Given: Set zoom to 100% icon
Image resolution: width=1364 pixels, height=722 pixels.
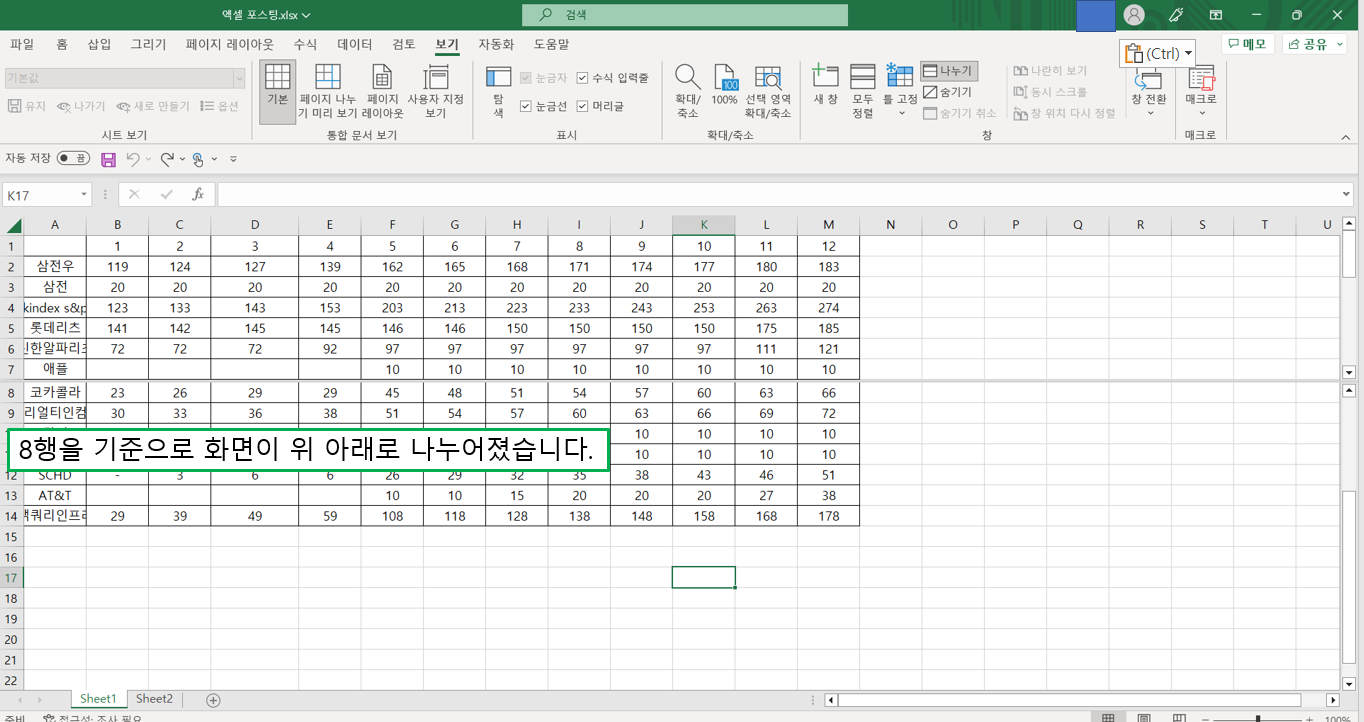Looking at the screenshot, I should tap(724, 86).
